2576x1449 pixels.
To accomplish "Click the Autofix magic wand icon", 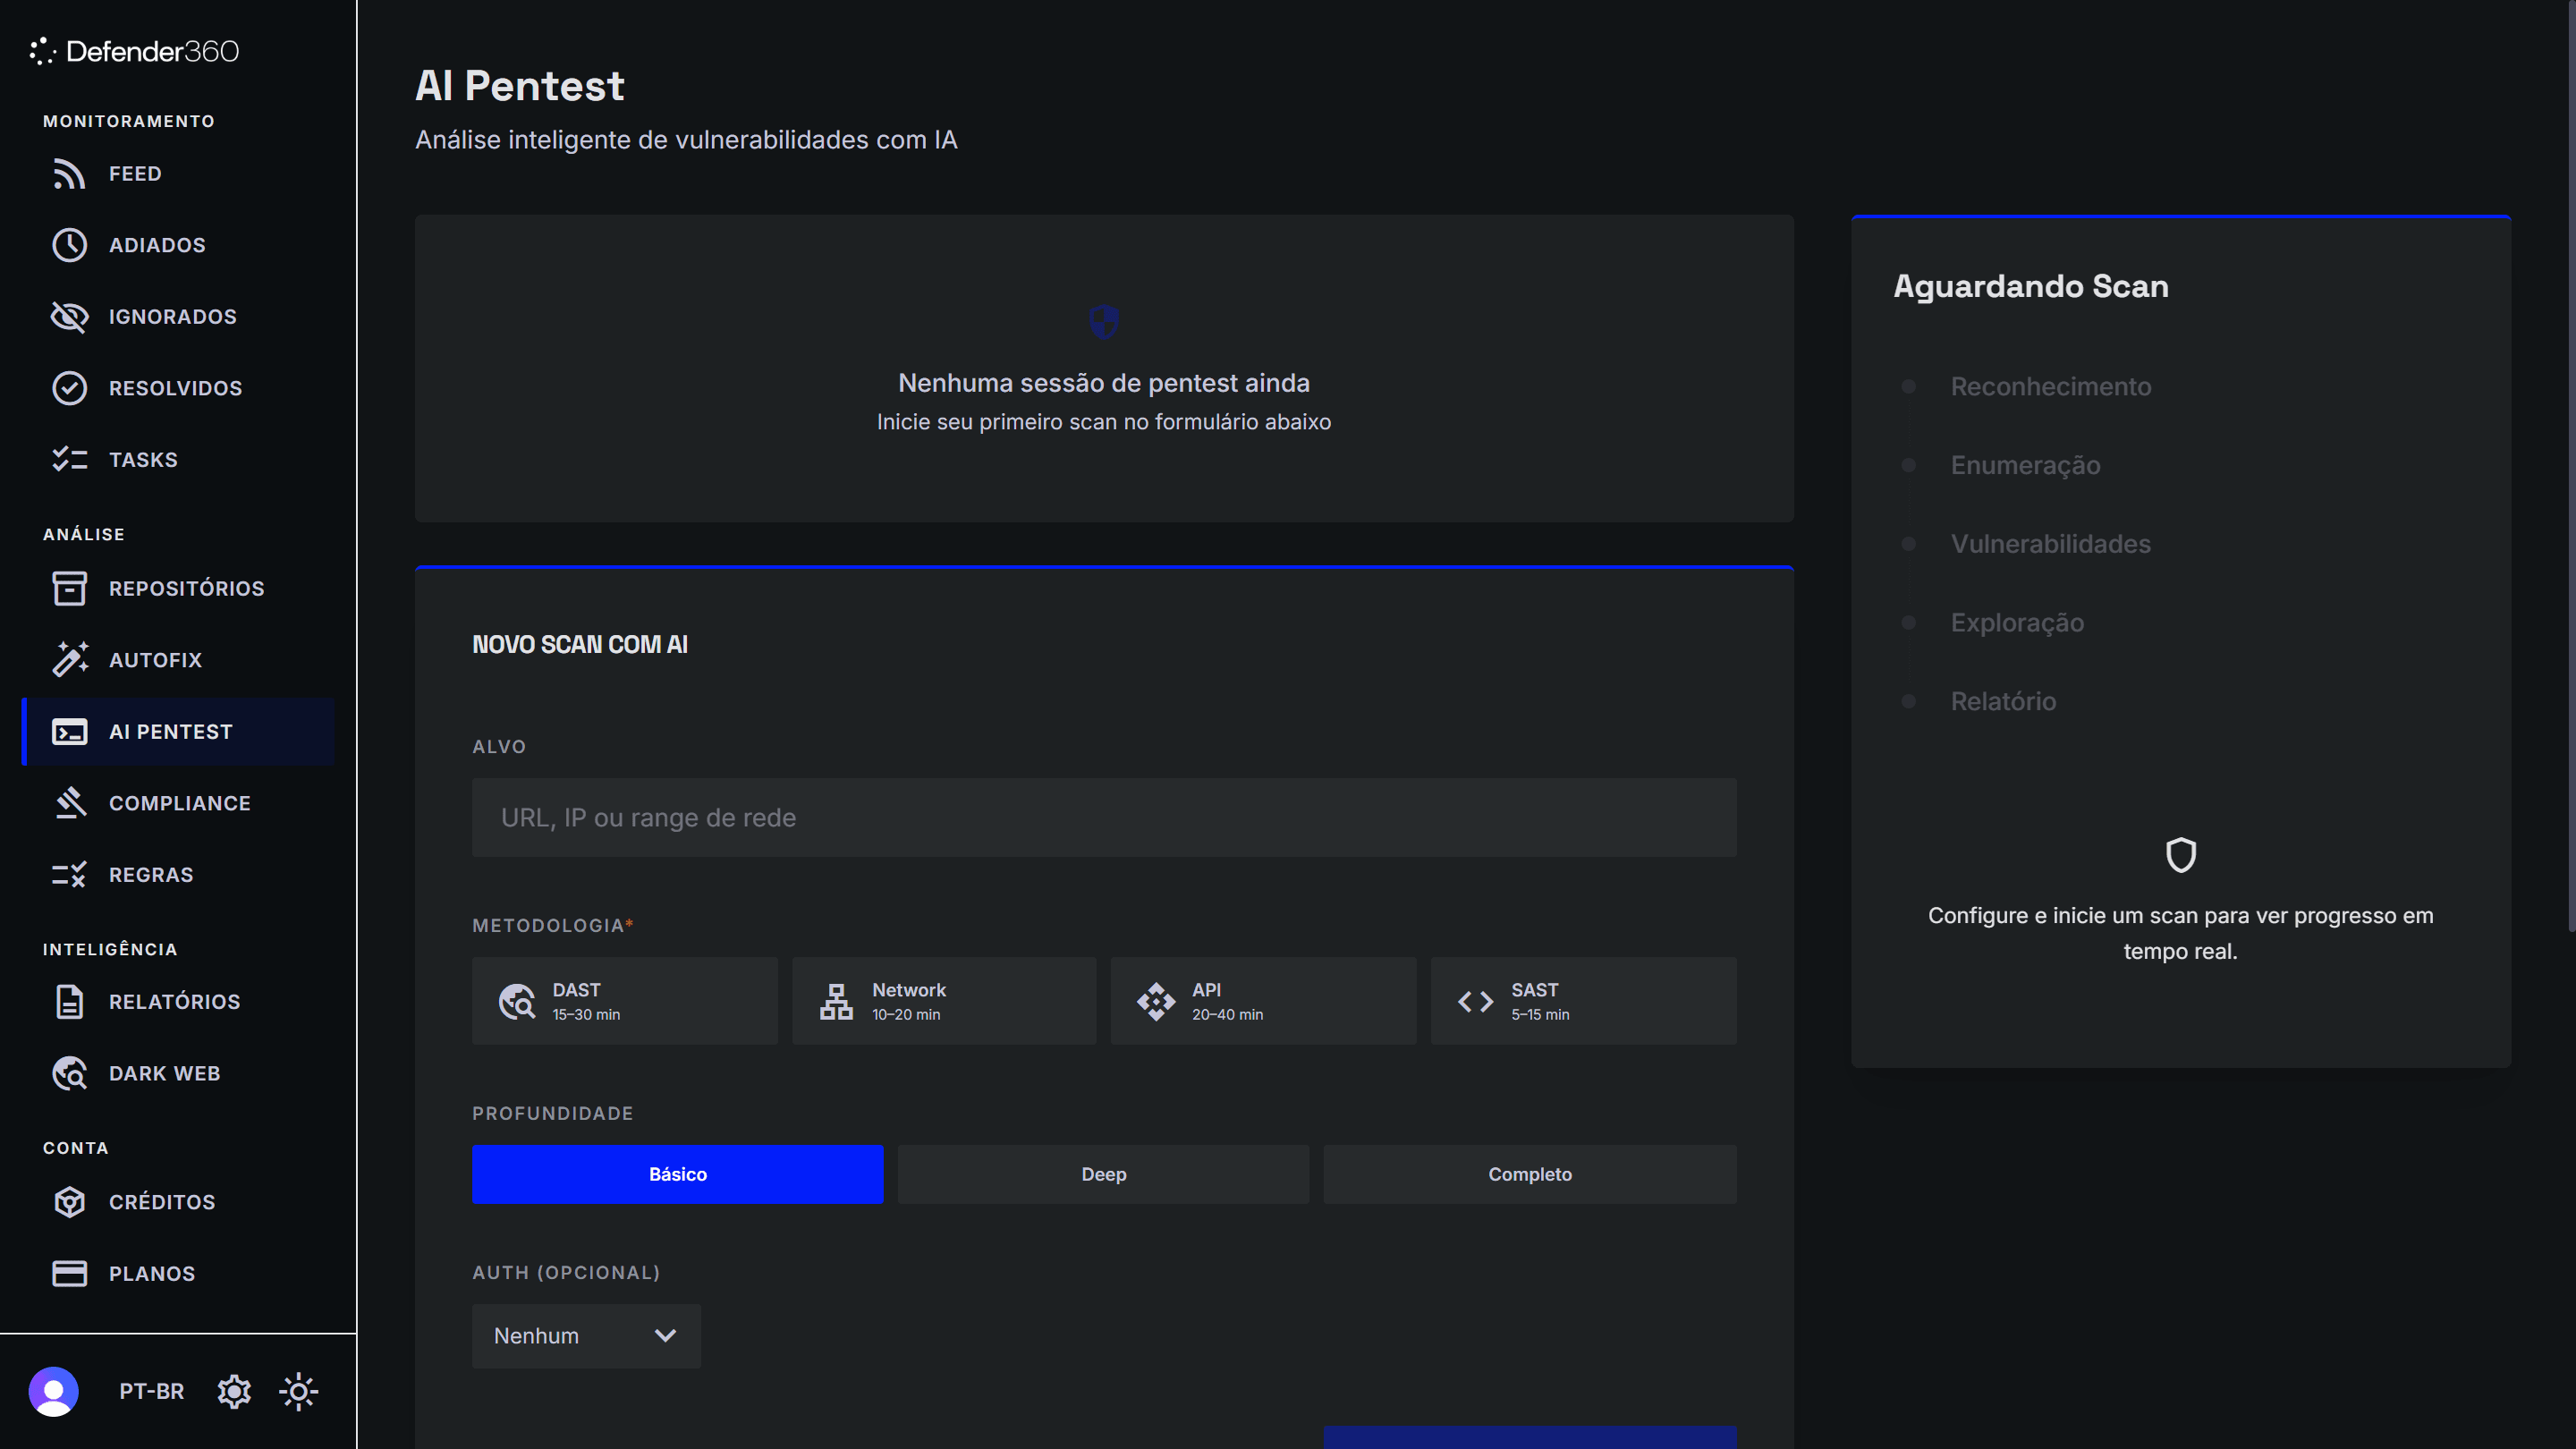I will click(69, 660).
